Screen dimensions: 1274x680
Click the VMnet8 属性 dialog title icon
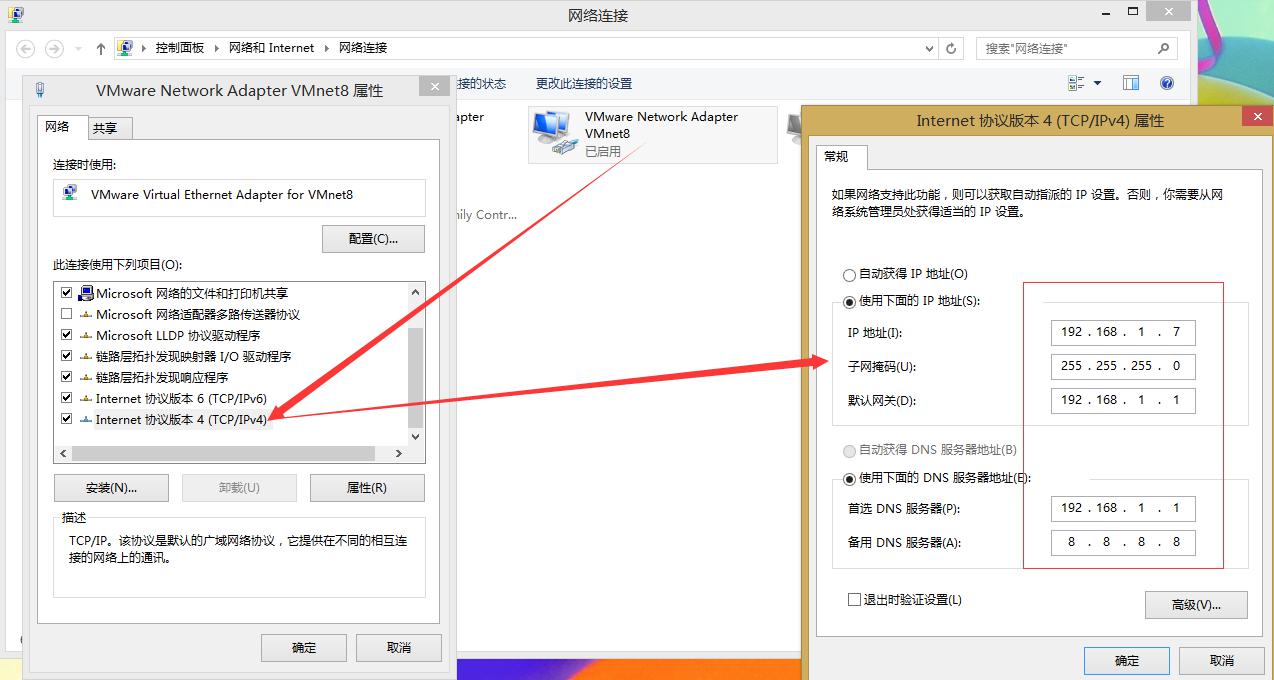click(40, 89)
